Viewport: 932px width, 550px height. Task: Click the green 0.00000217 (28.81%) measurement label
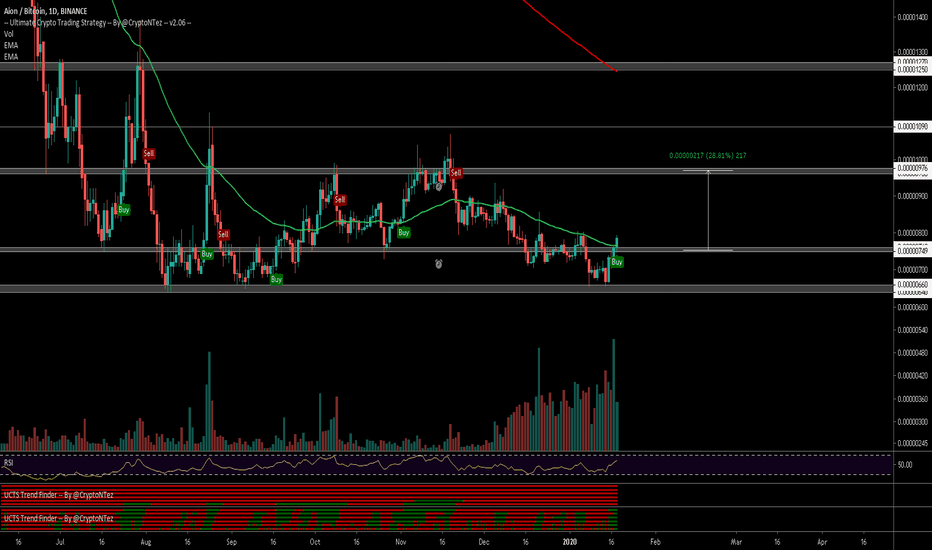coord(707,156)
